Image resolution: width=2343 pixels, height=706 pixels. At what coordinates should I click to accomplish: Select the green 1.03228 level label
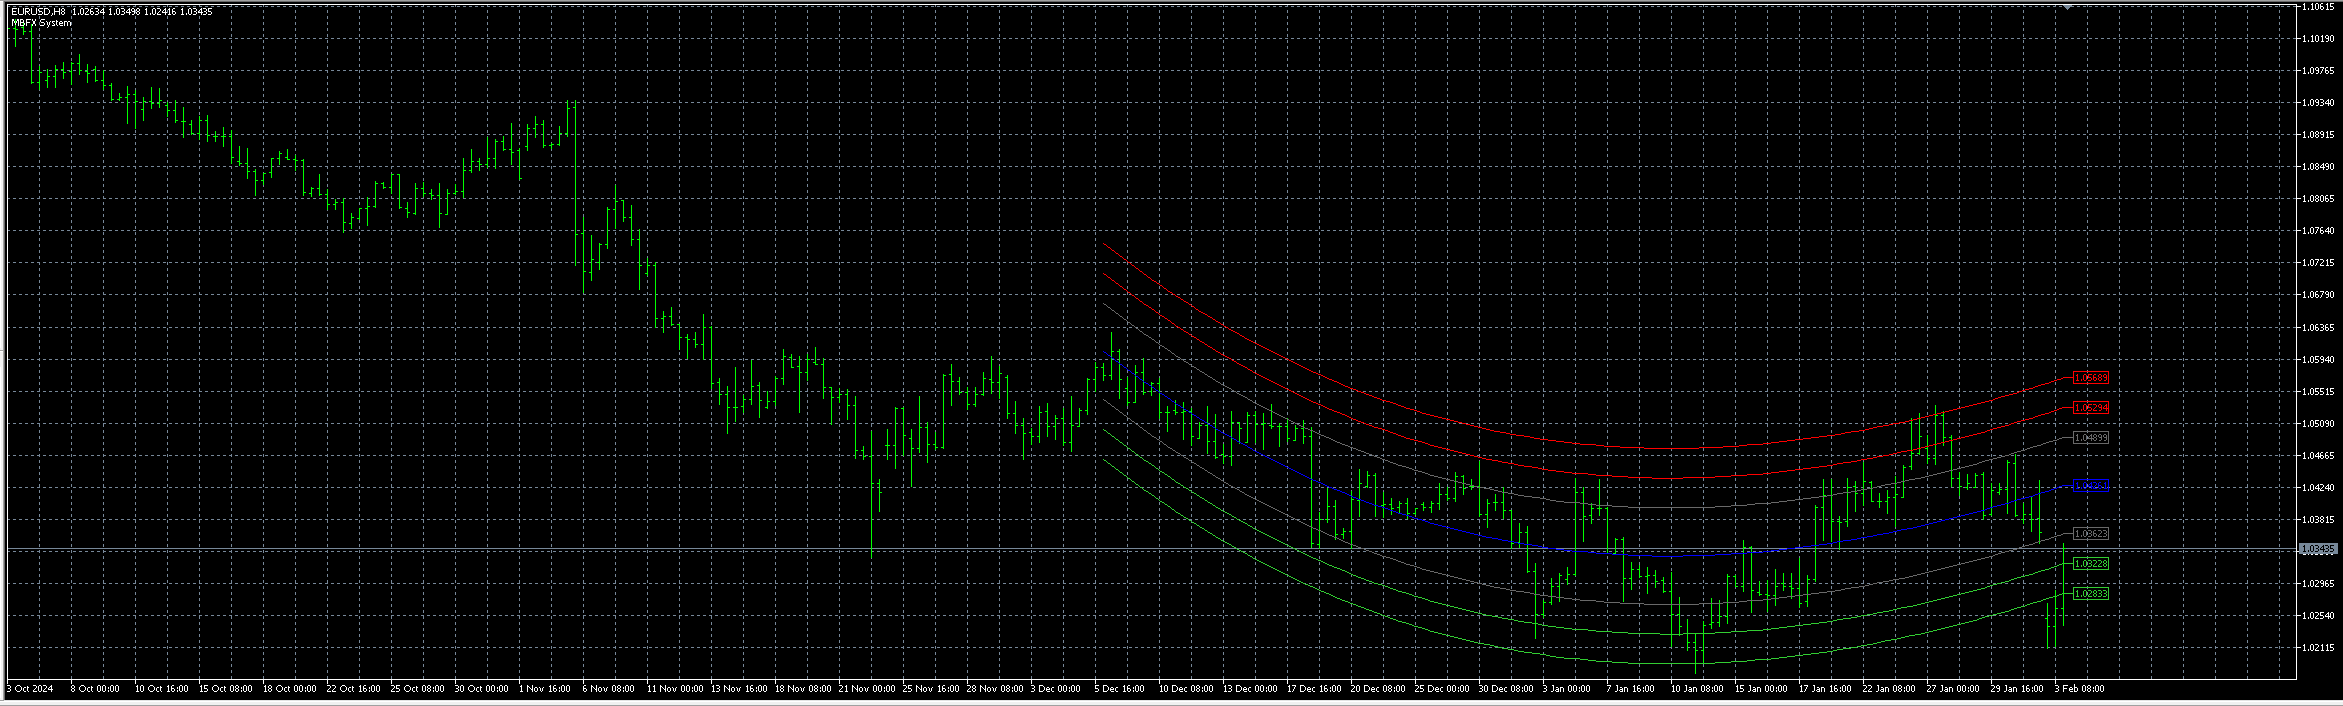tap(2091, 564)
